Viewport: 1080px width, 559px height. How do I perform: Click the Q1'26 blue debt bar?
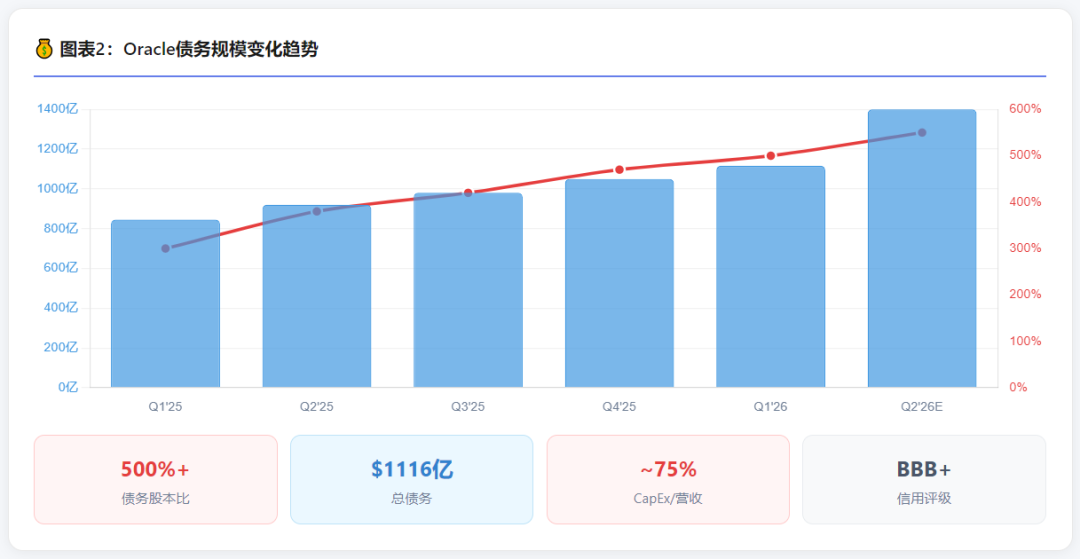771,277
